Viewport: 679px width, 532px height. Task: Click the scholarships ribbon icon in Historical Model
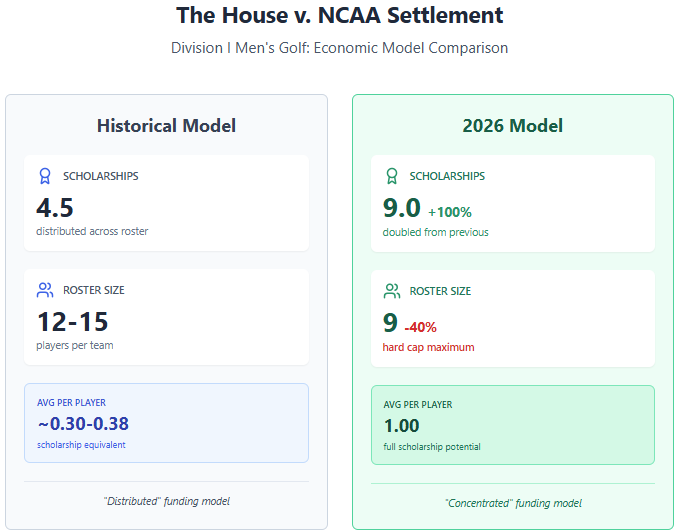tap(45, 176)
